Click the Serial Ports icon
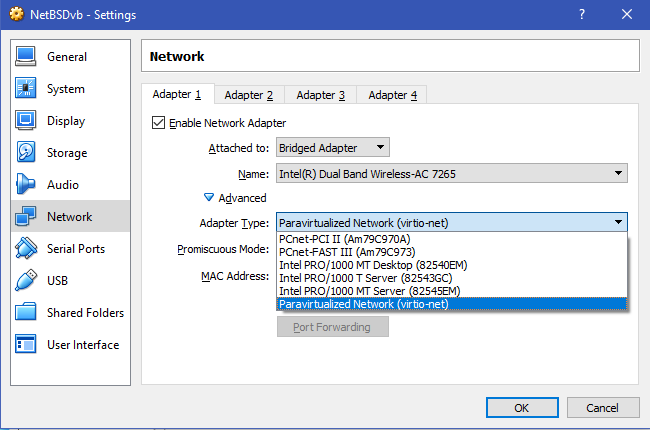This screenshot has width=650, height=430. click(27, 249)
